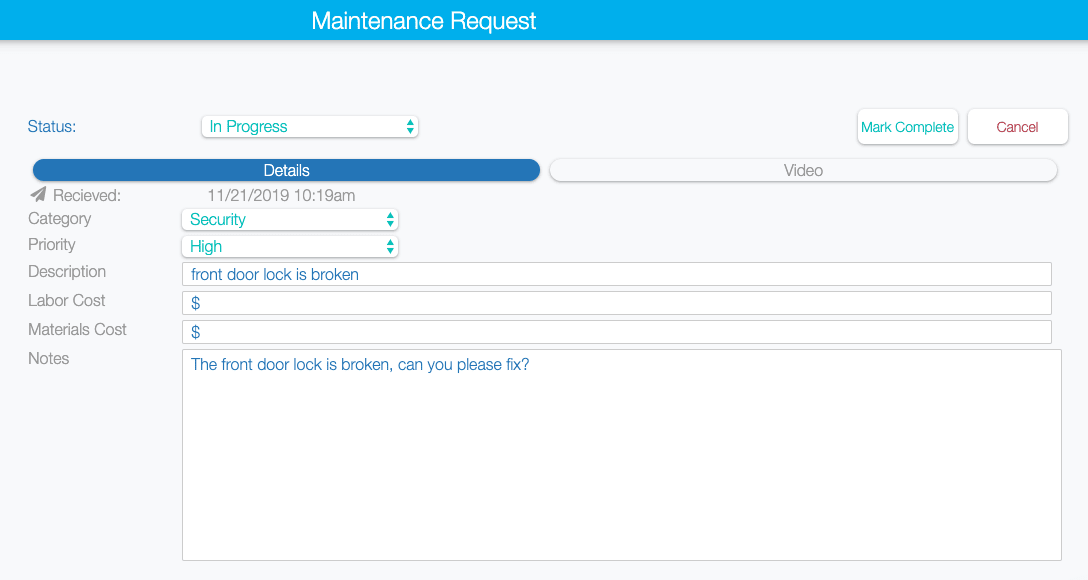Select the broken lock note text

pos(358,364)
